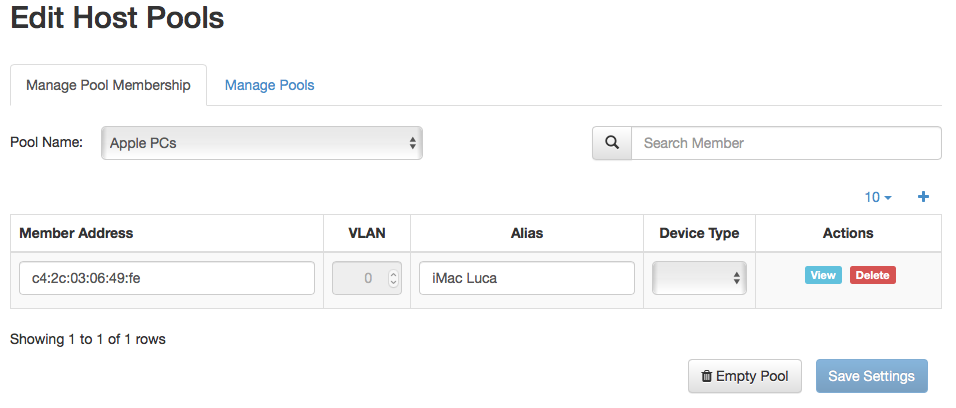
Task: Add a new pool member with plus icon
Action: pyautogui.click(x=923, y=197)
